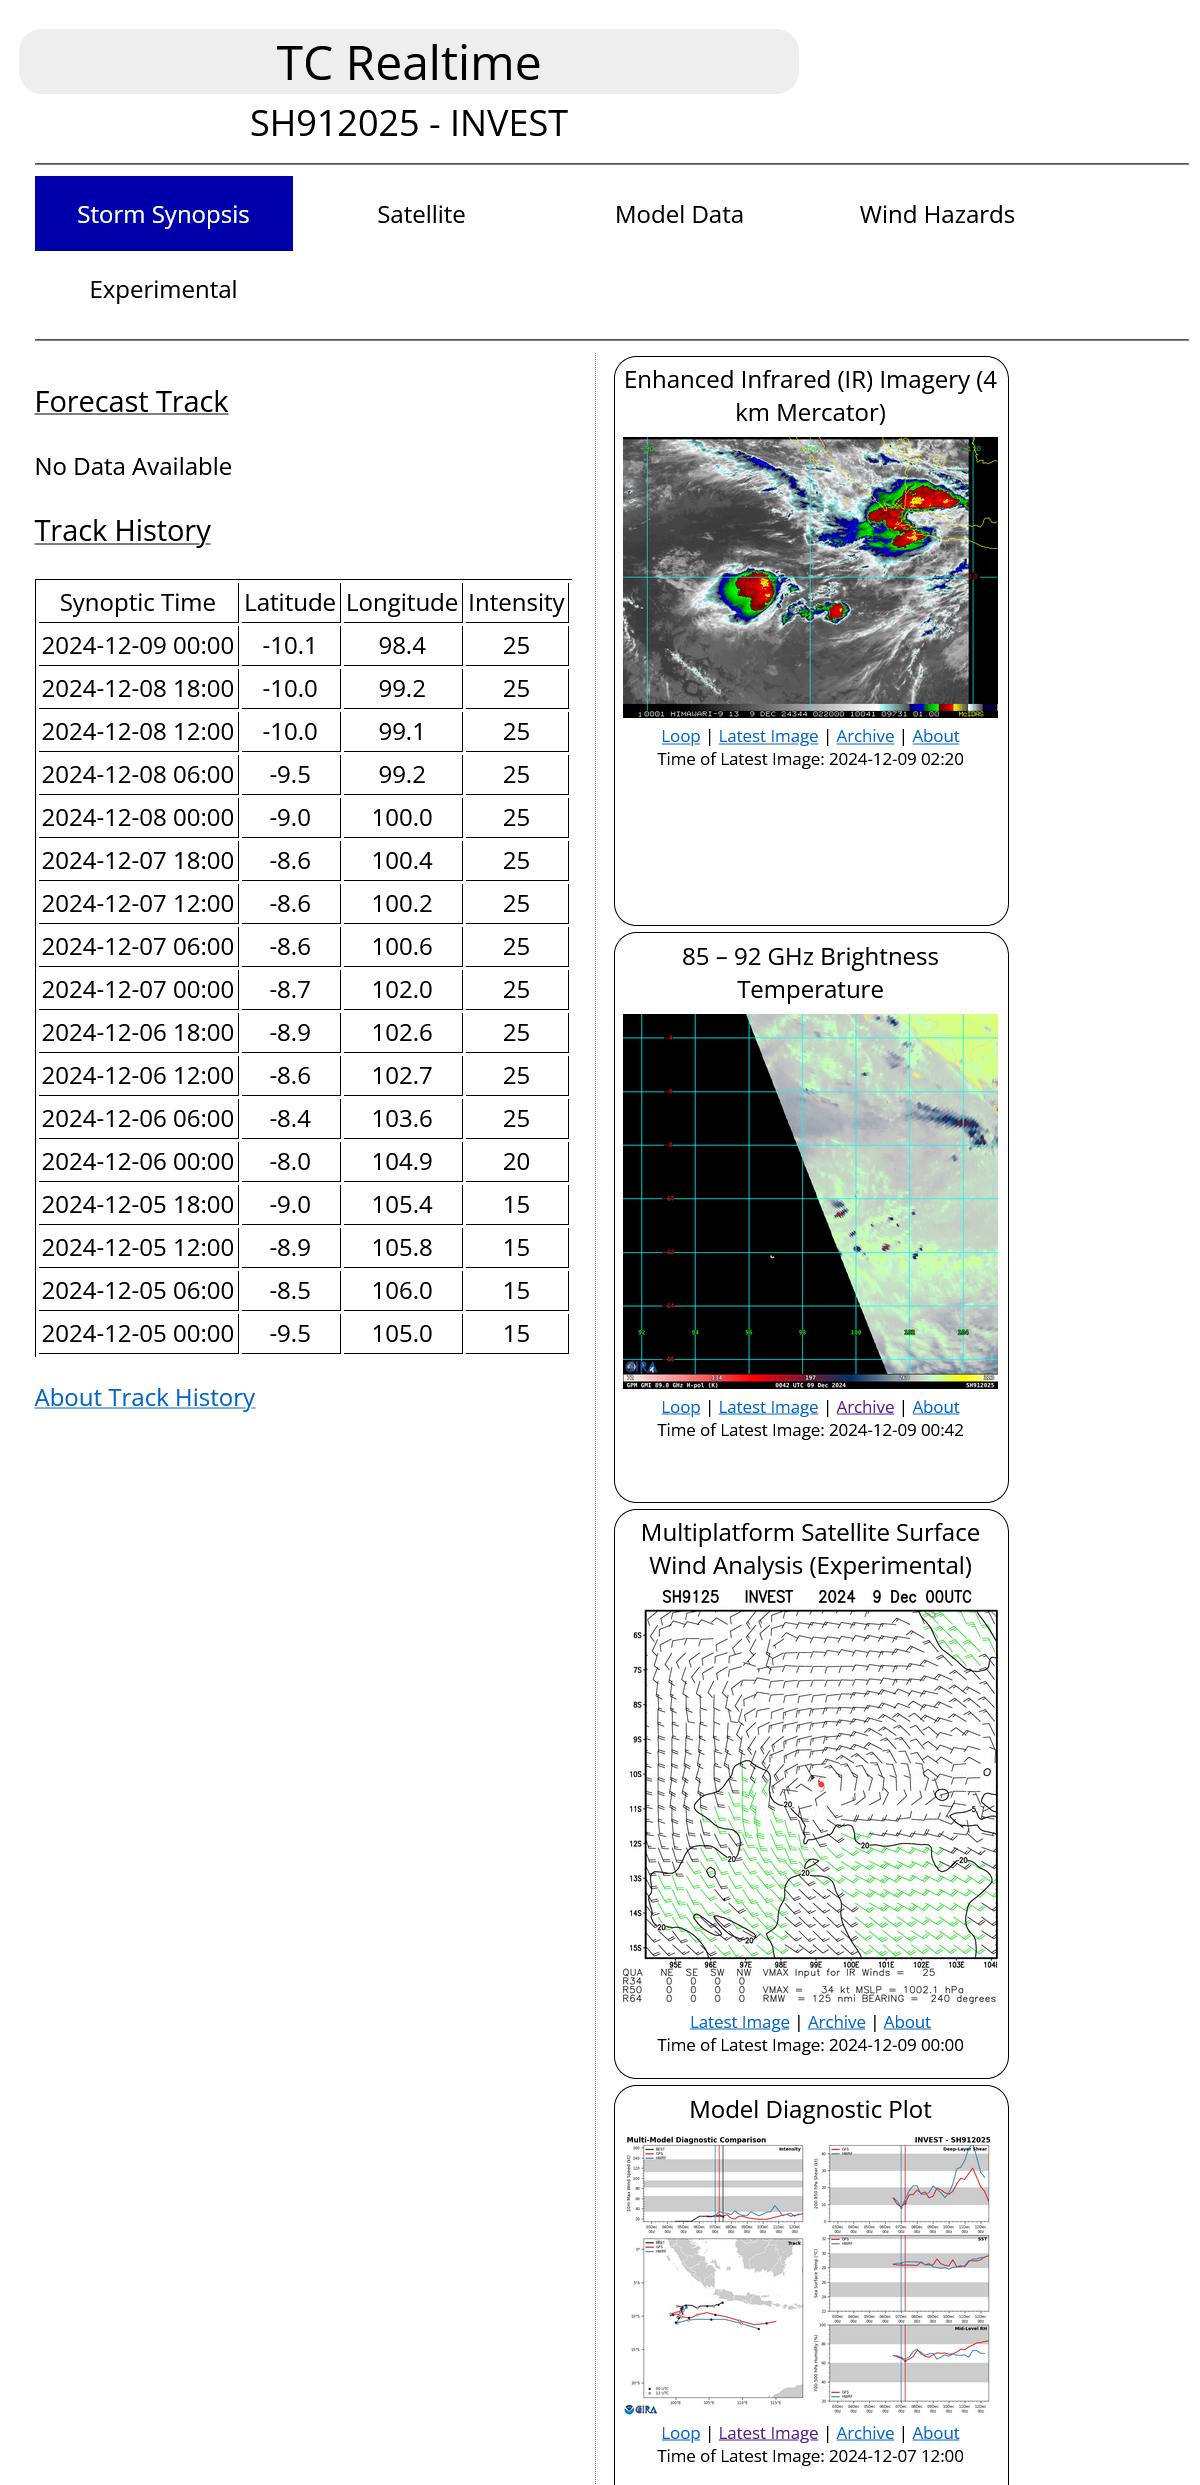The height and width of the screenshot is (2485, 1200).
Task: Select the Synoptic Time column header
Action: coord(138,602)
